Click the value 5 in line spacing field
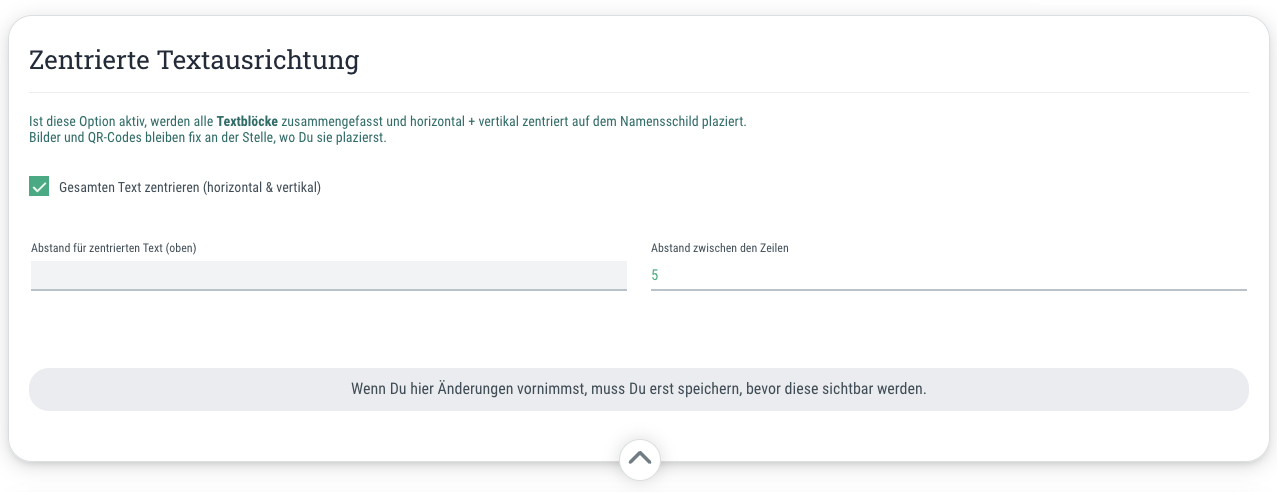This screenshot has width=1277, height=492. 655,275
